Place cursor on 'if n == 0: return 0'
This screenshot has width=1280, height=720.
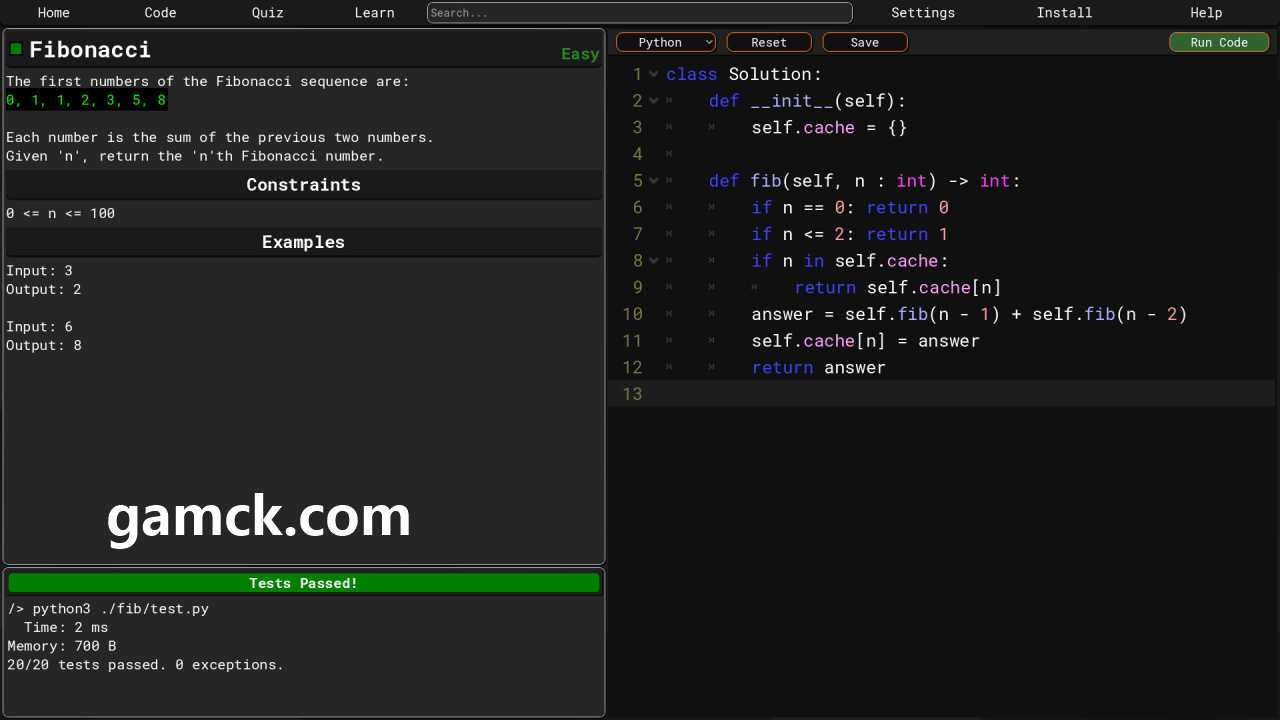[x=850, y=207]
